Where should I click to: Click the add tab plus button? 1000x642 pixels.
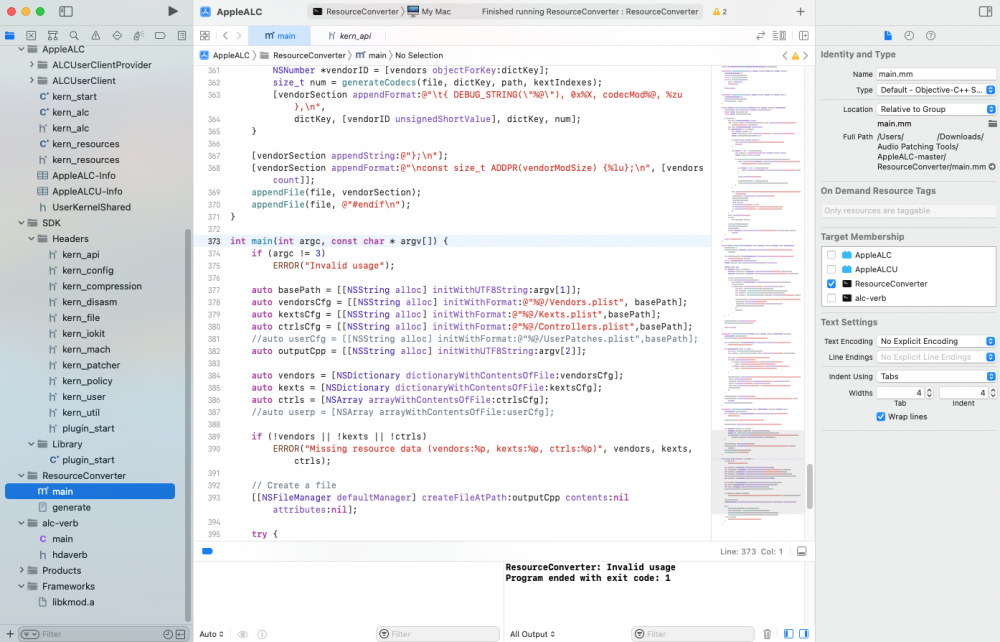pos(800,11)
